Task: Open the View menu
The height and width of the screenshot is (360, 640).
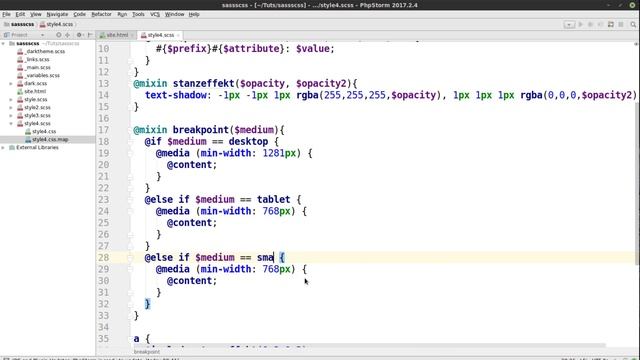Action: (x=36, y=14)
